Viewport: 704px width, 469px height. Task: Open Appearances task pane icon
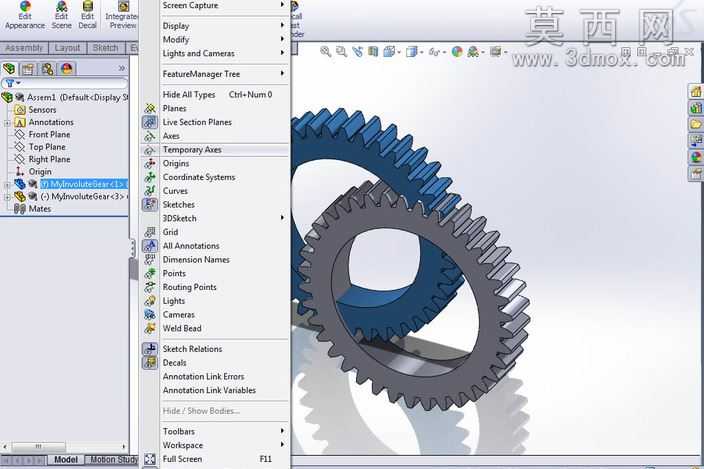(x=696, y=157)
